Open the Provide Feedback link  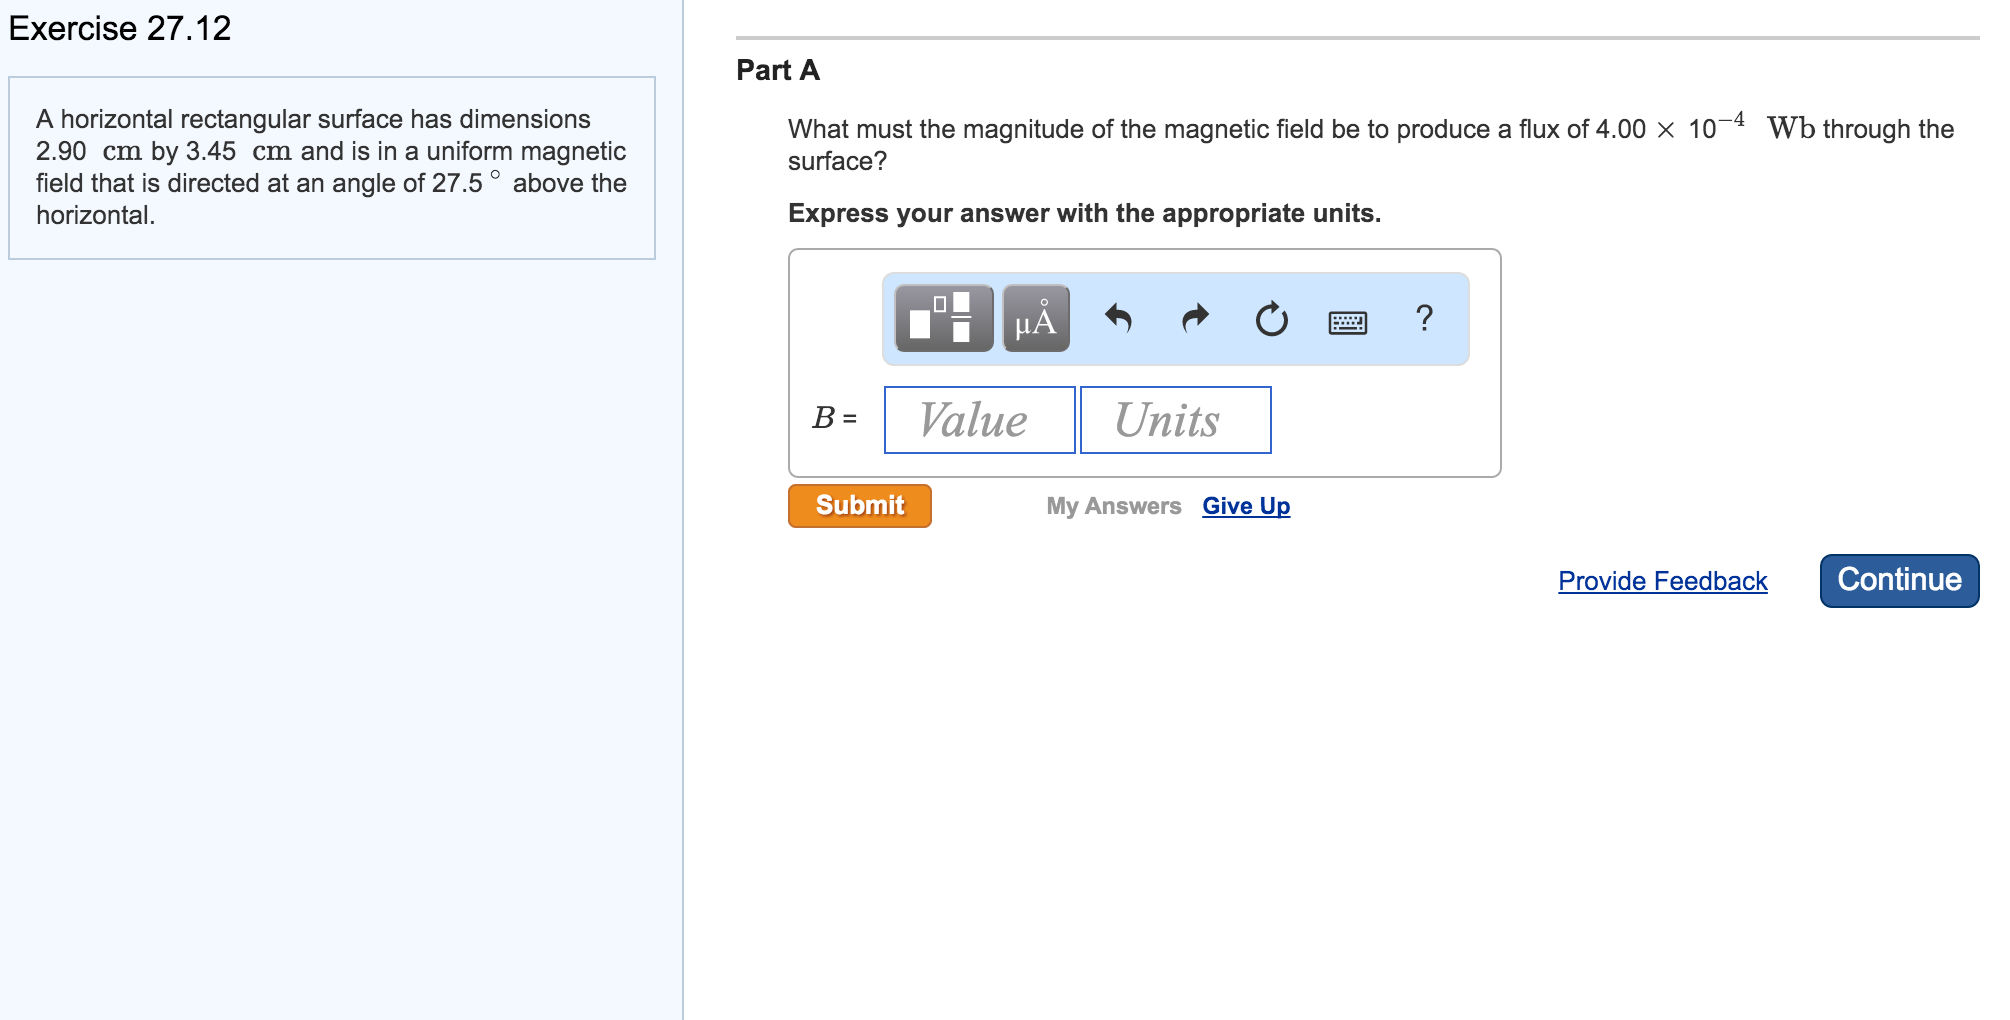click(1663, 581)
